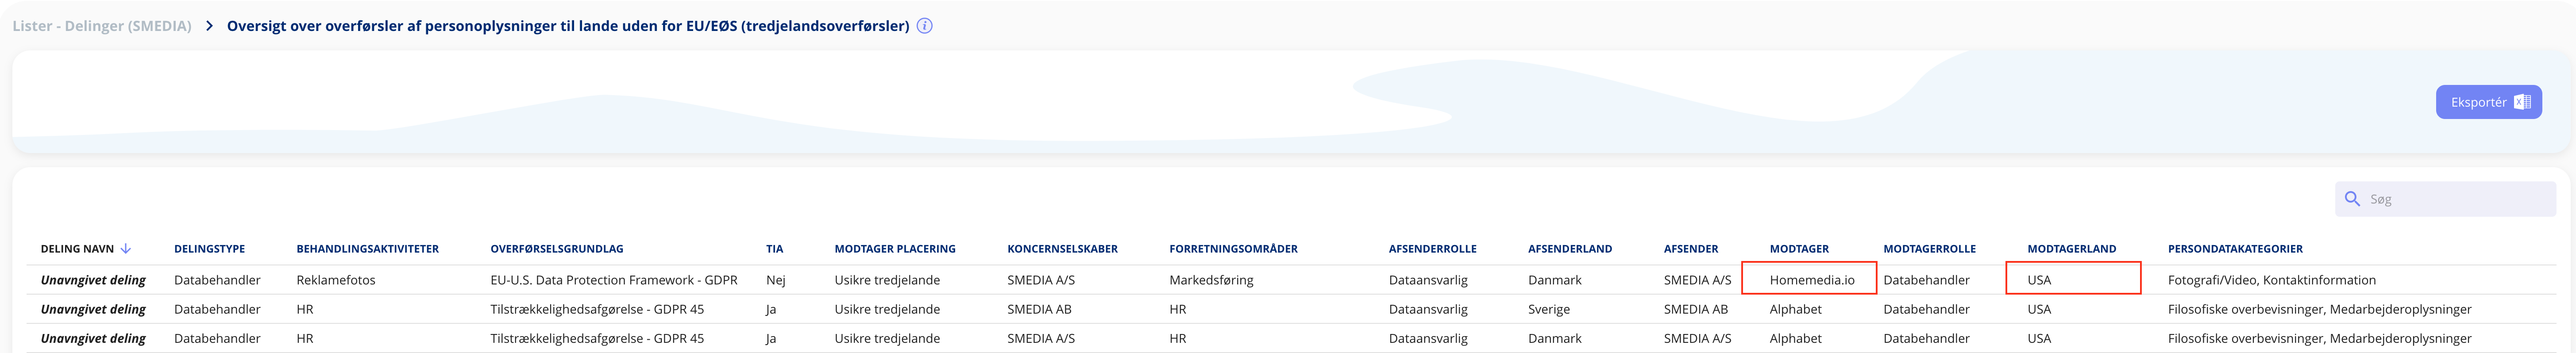Sort by the Koncernselskaber column header

[x=1062, y=249]
